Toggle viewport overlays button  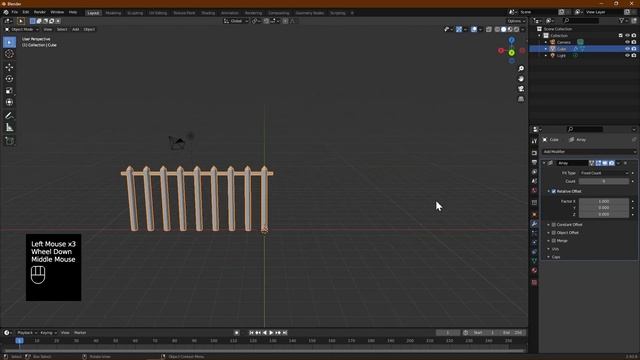pos(473,29)
